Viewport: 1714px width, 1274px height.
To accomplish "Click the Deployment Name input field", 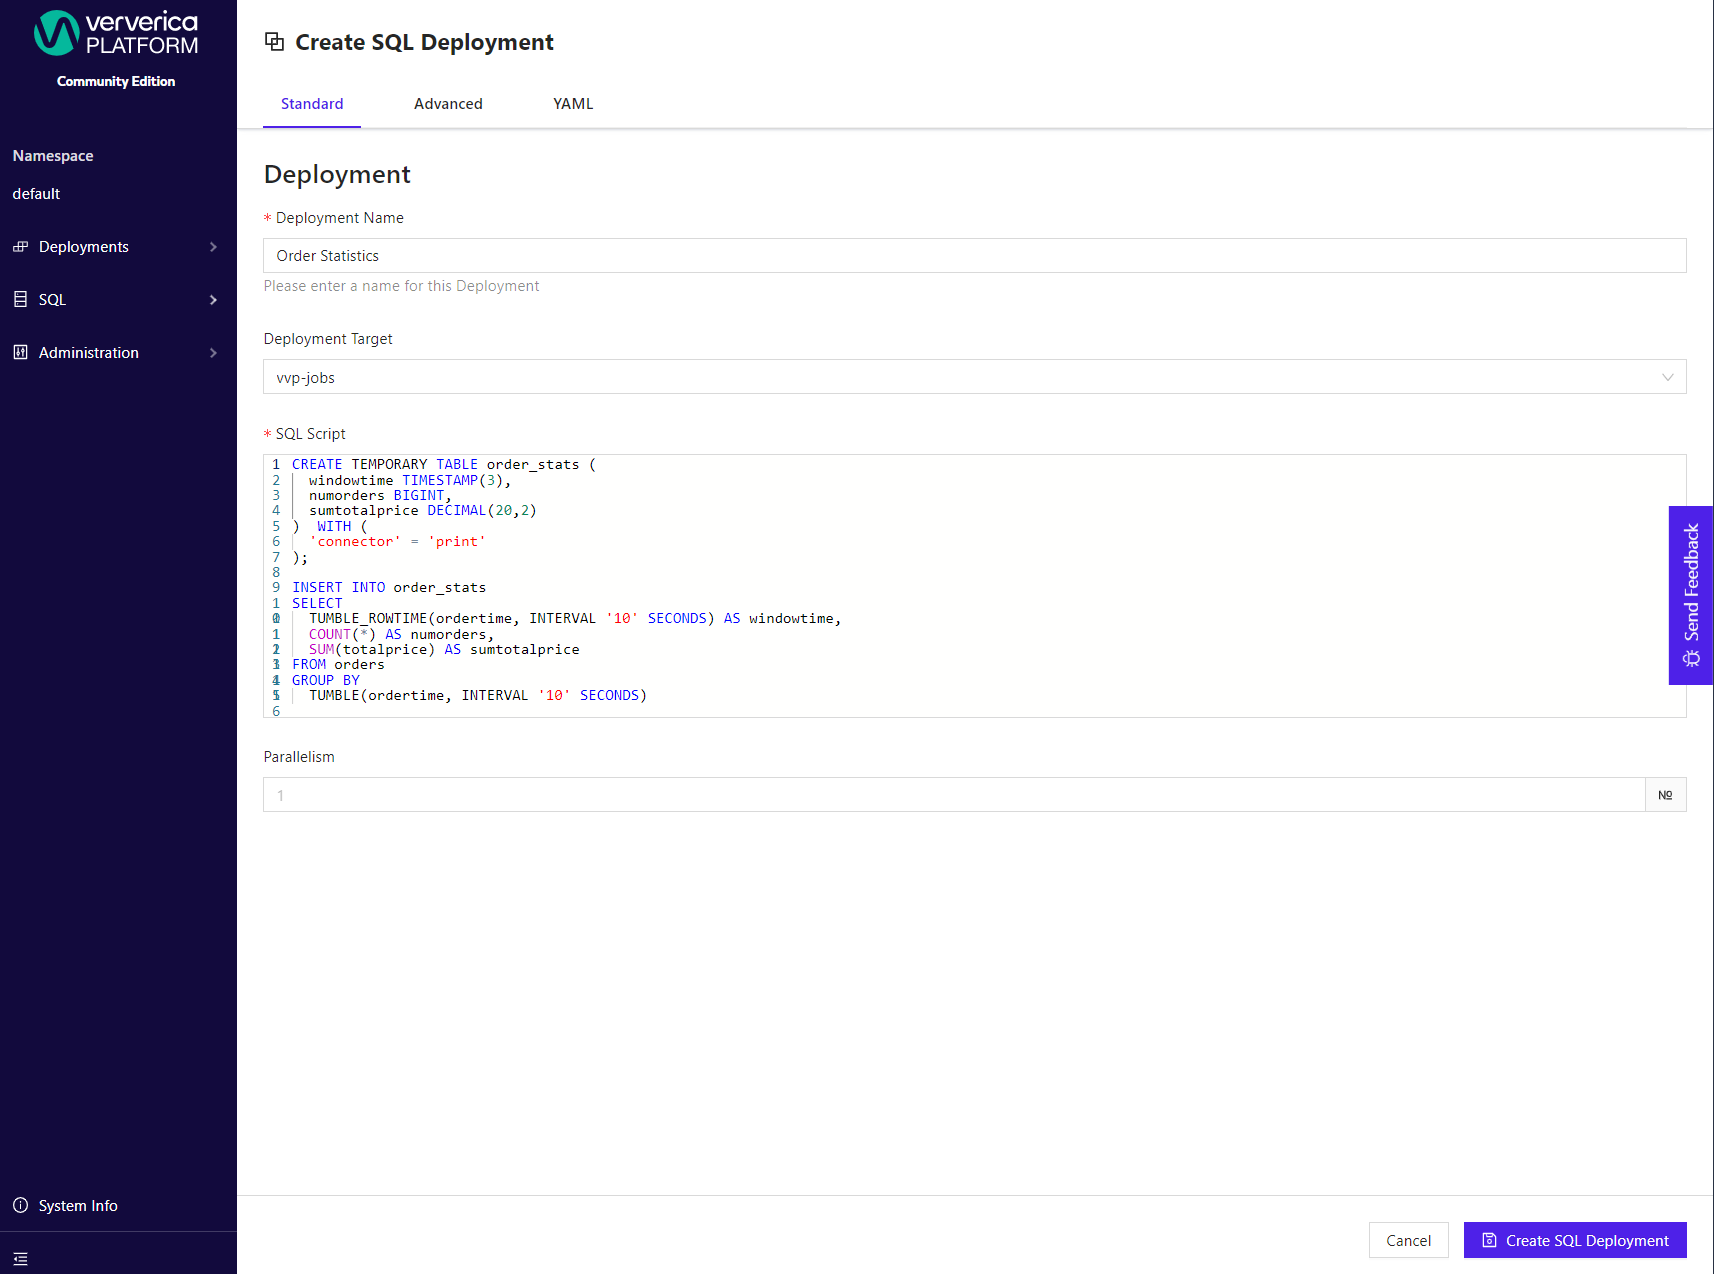I will (975, 256).
